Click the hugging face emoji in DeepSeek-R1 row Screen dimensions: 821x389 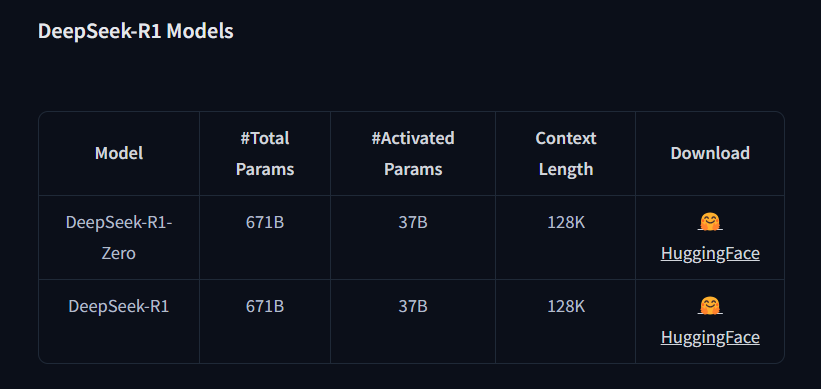710,306
